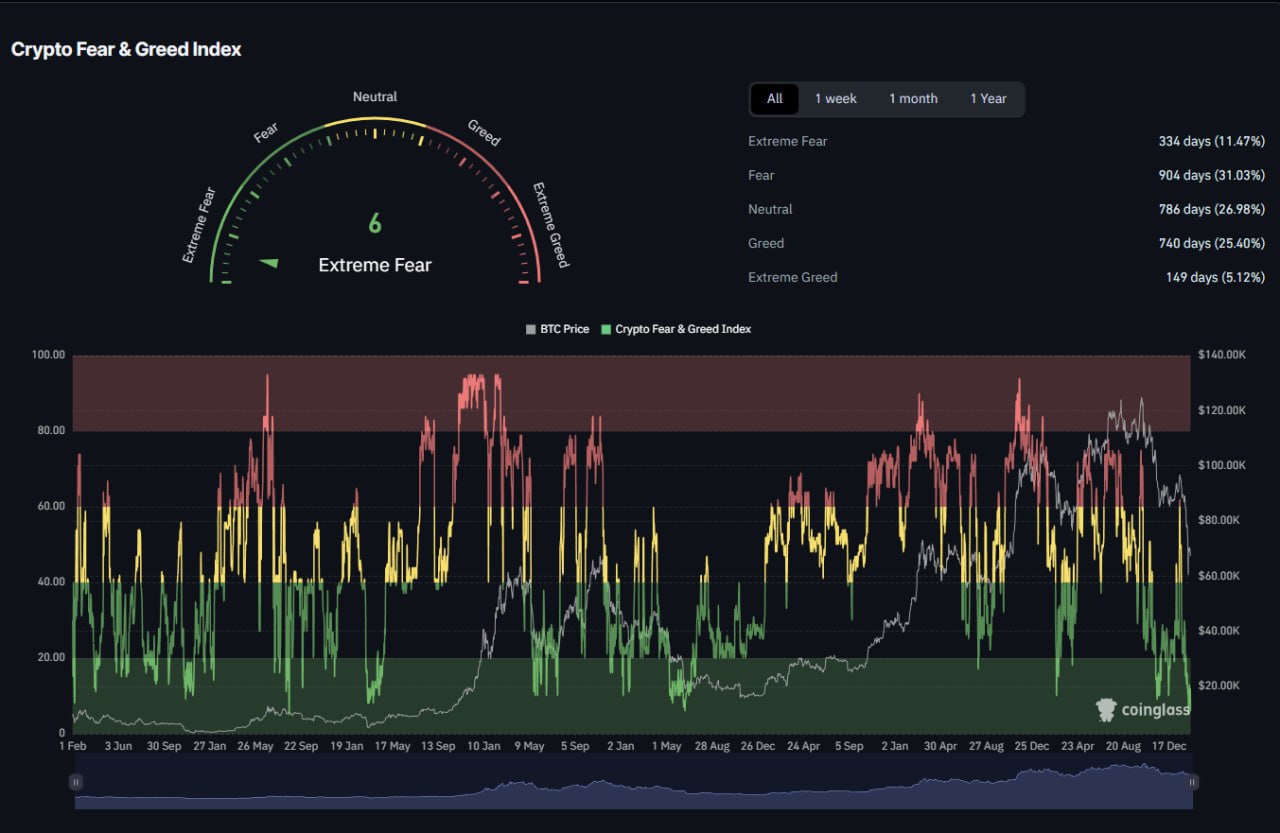Select the "All" time range tab

(774, 98)
